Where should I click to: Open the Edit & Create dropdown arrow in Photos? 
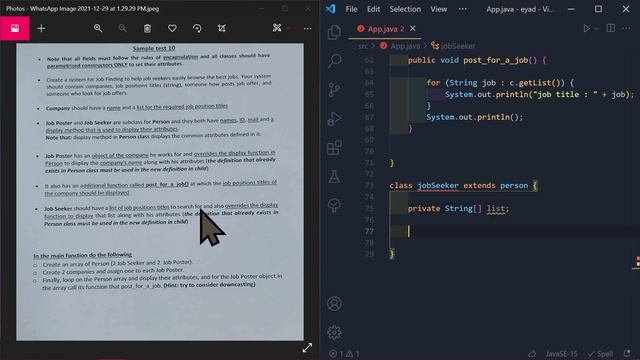pyautogui.click(x=288, y=28)
